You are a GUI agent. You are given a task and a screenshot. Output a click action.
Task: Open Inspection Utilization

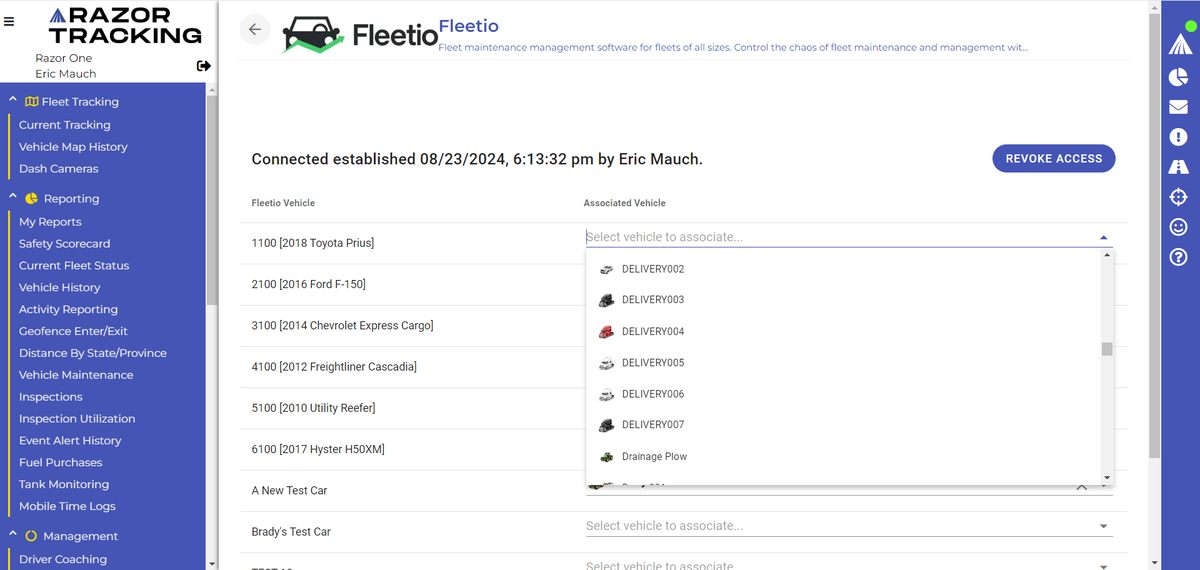(x=77, y=419)
